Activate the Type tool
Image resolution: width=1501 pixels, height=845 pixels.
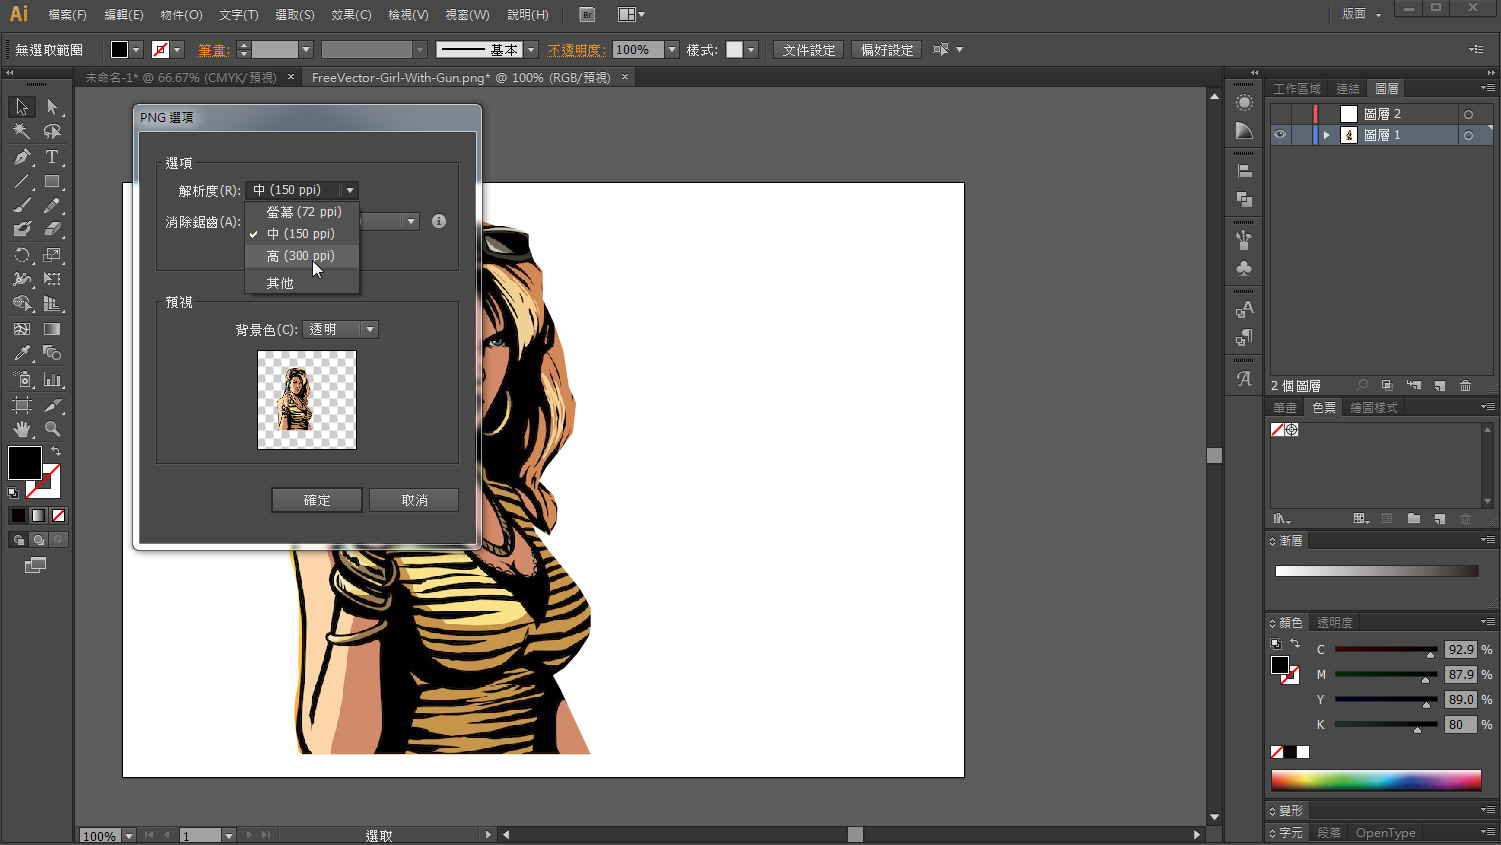click(52, 157)
